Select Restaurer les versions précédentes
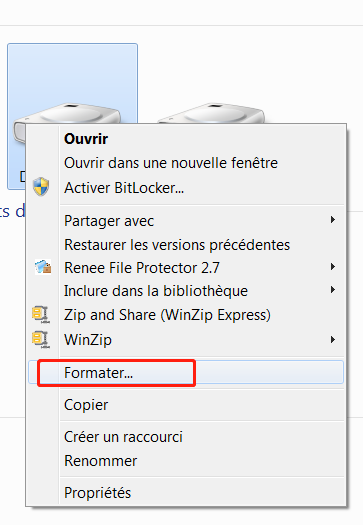The image size is (363, 525). coord(177,245)
